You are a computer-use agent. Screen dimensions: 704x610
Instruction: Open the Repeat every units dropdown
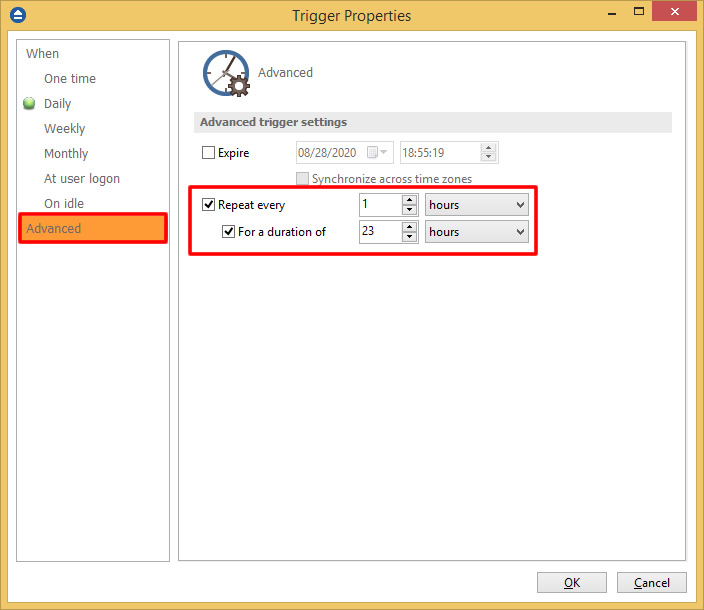point(476,205)
